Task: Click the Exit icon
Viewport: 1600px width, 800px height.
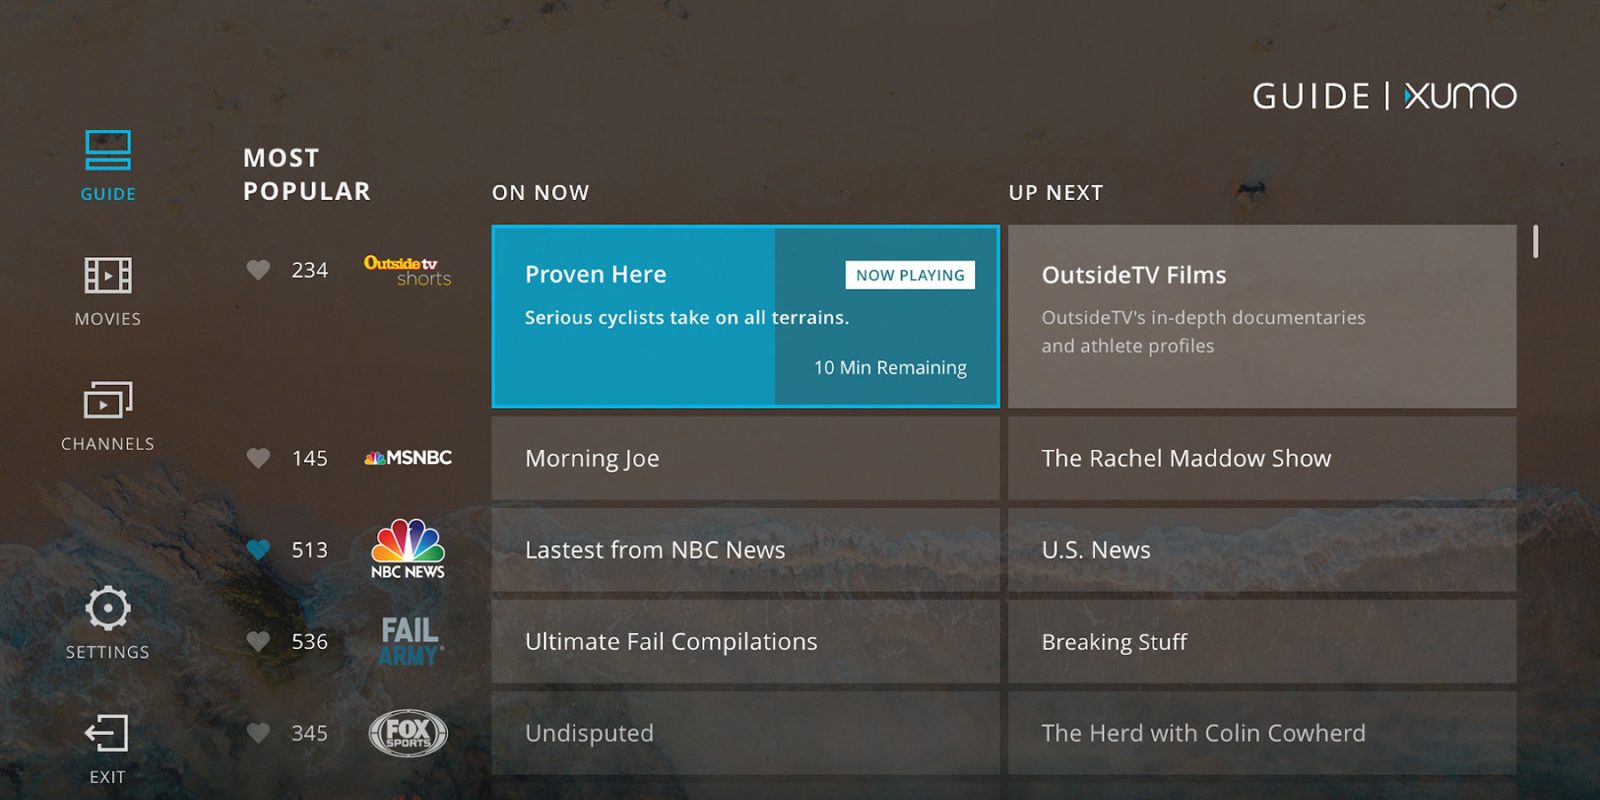Action: 107,733
